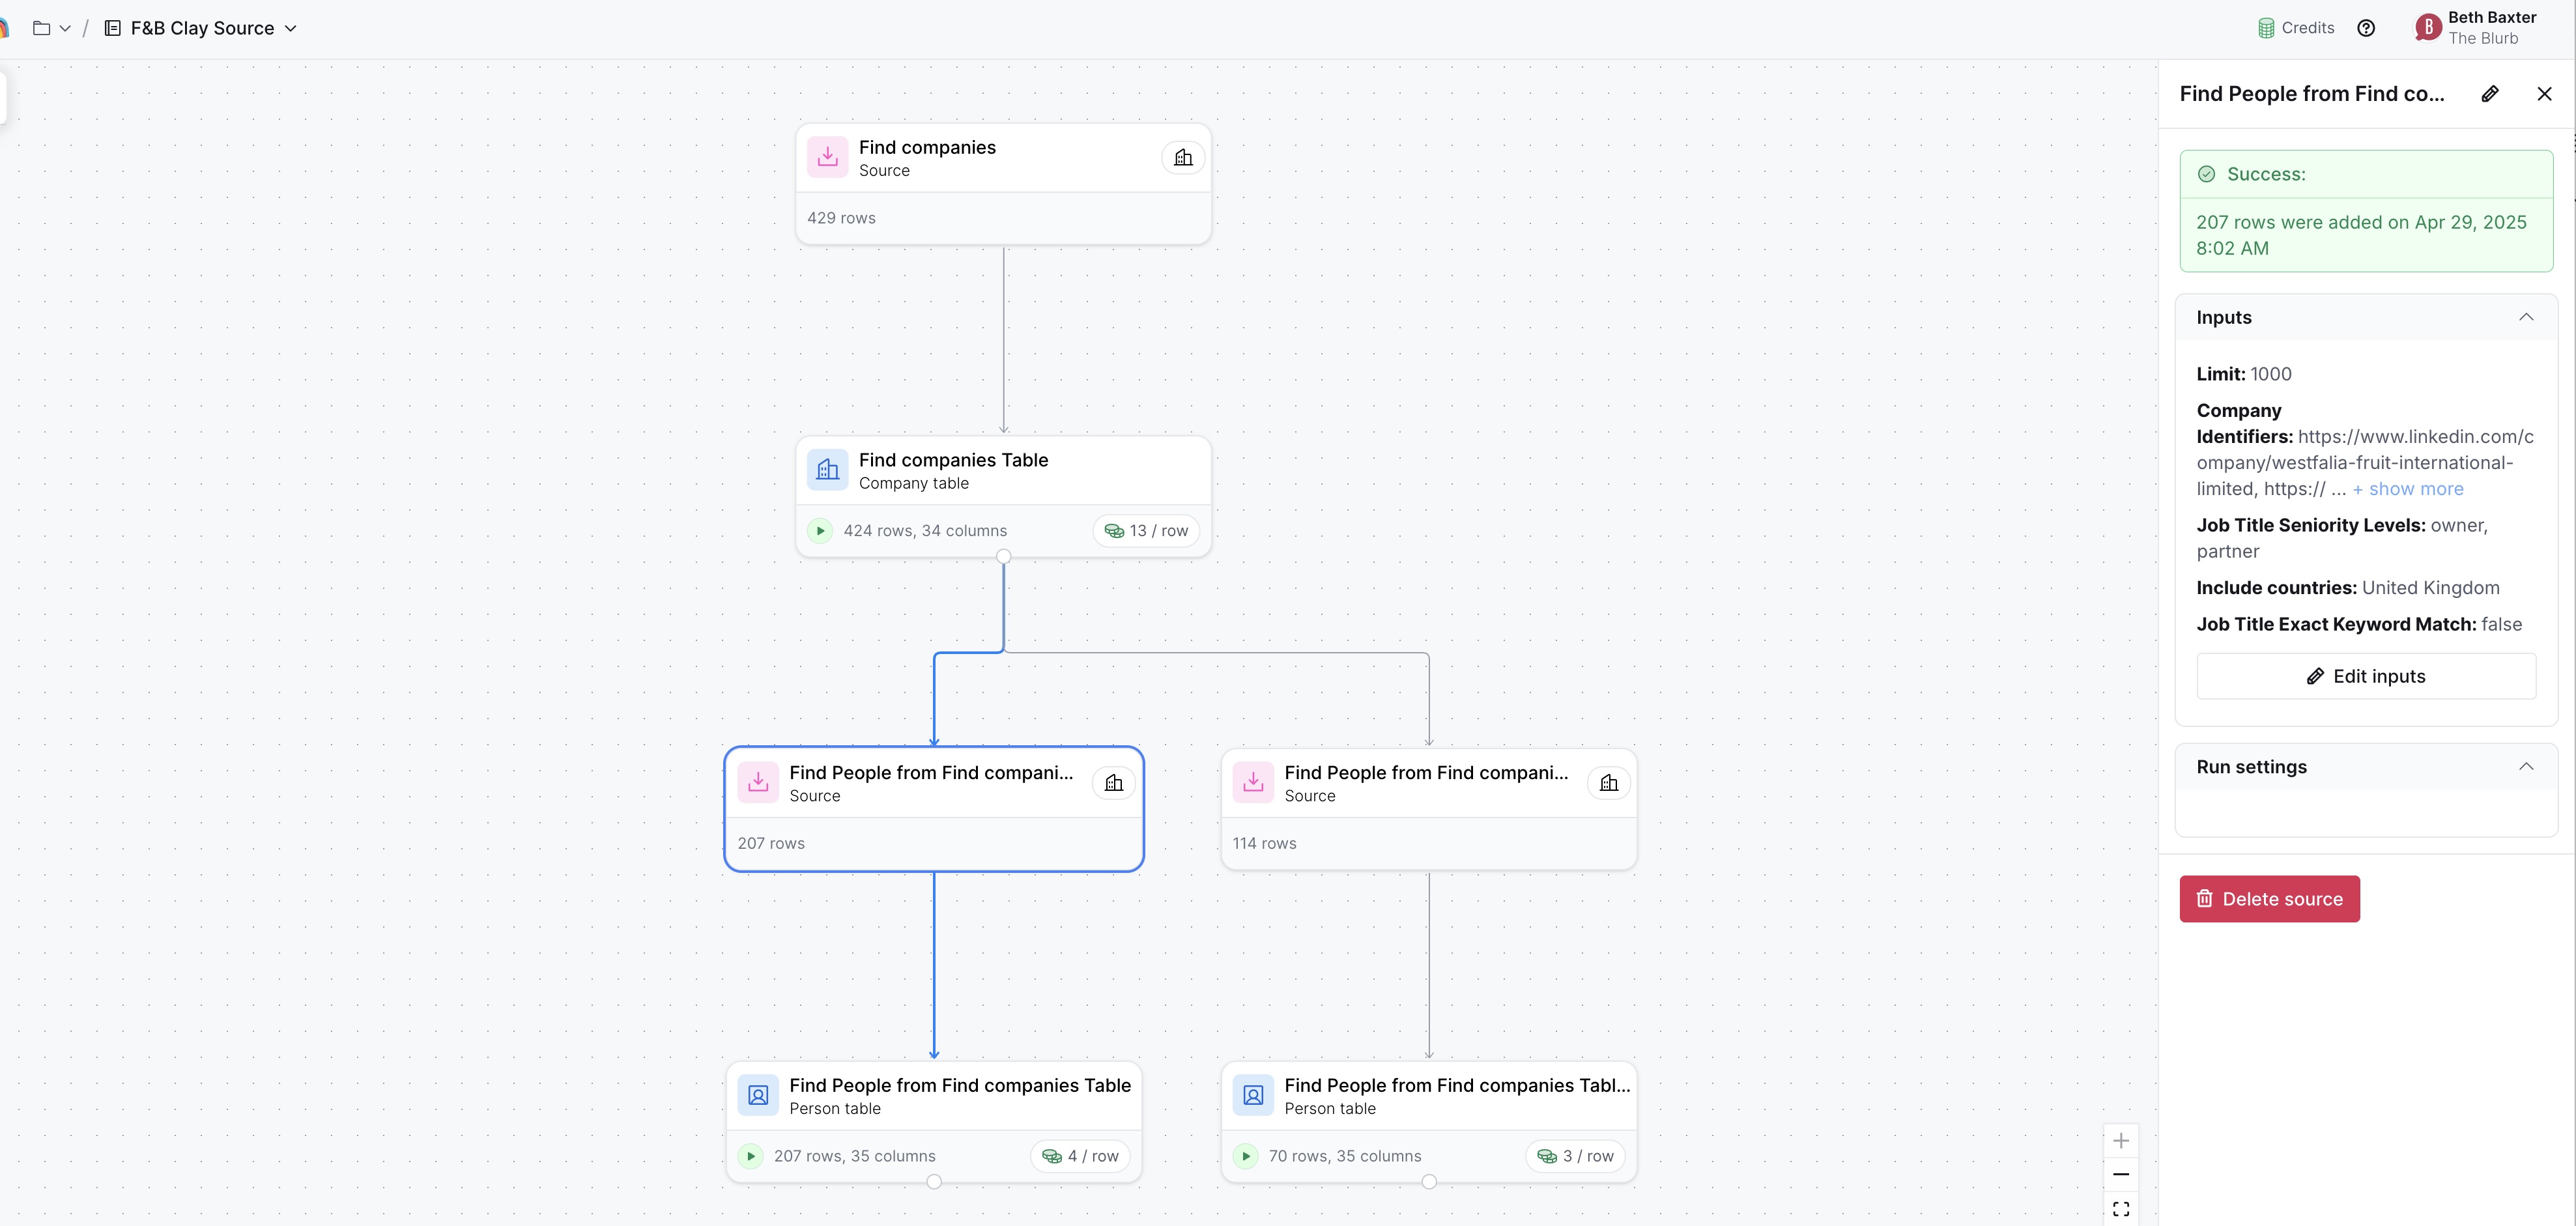Run the 207 rows Person table
This screenshot has height=1226, width=2576.
tap(751, 1156)
